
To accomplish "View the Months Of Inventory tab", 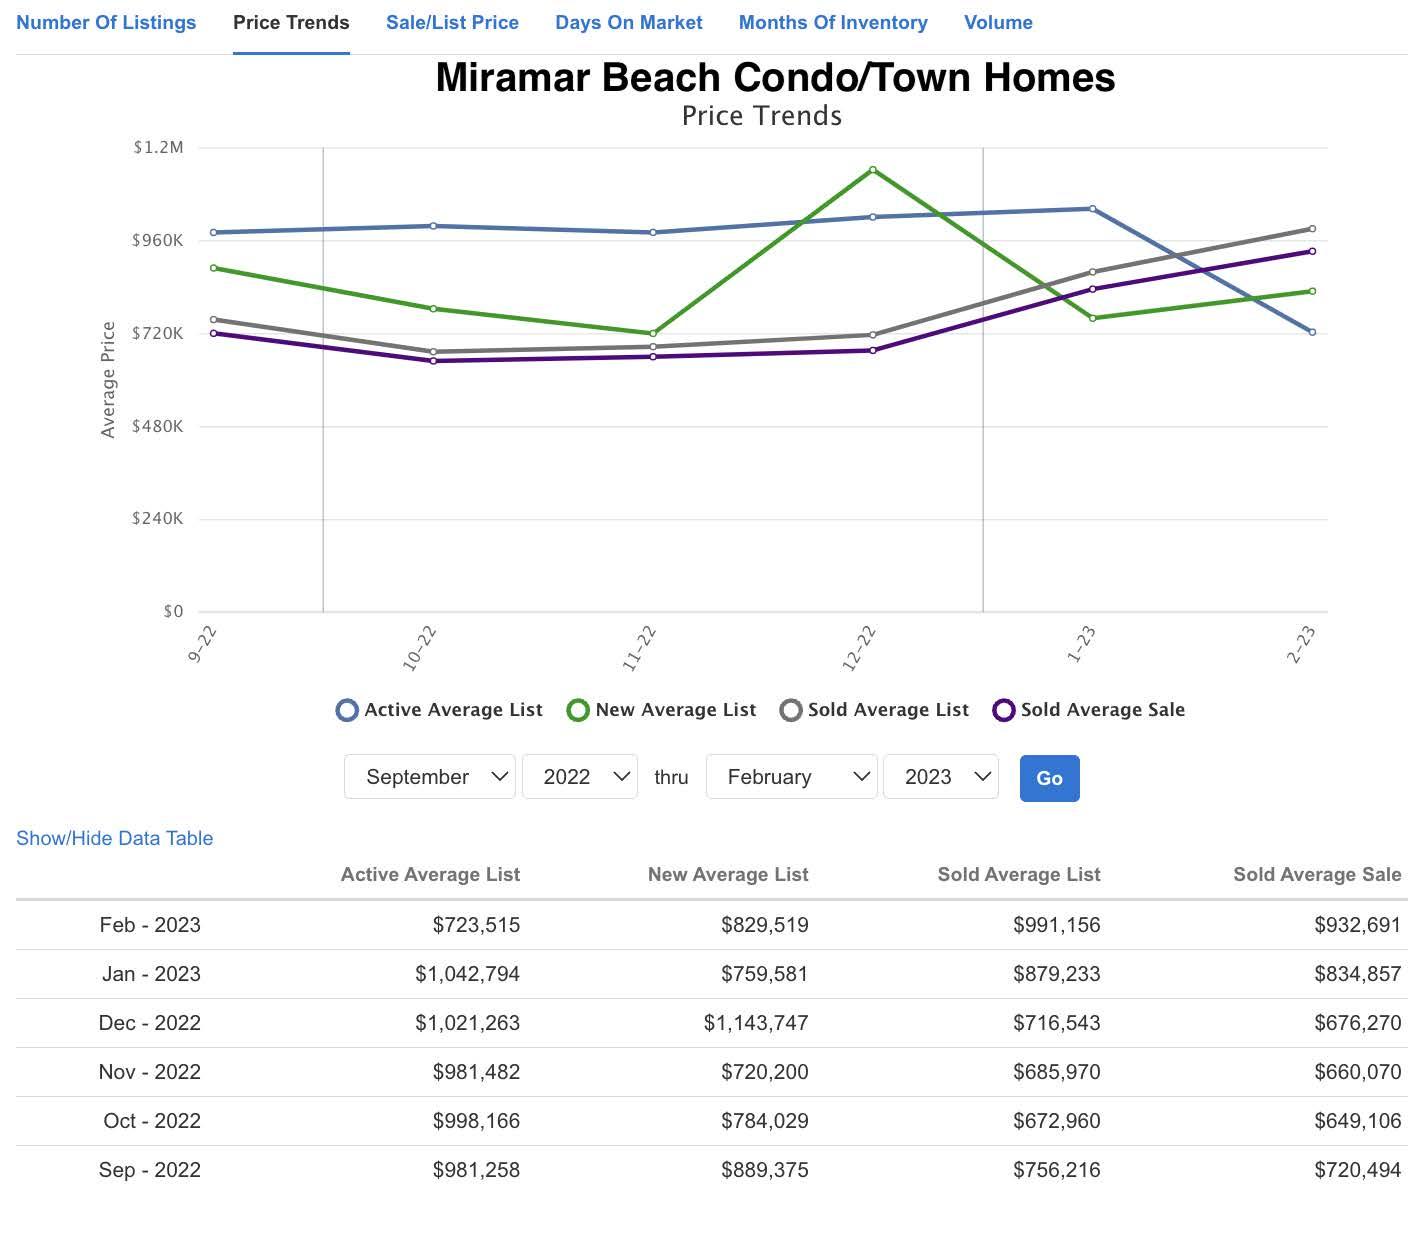I will point(833,22).
